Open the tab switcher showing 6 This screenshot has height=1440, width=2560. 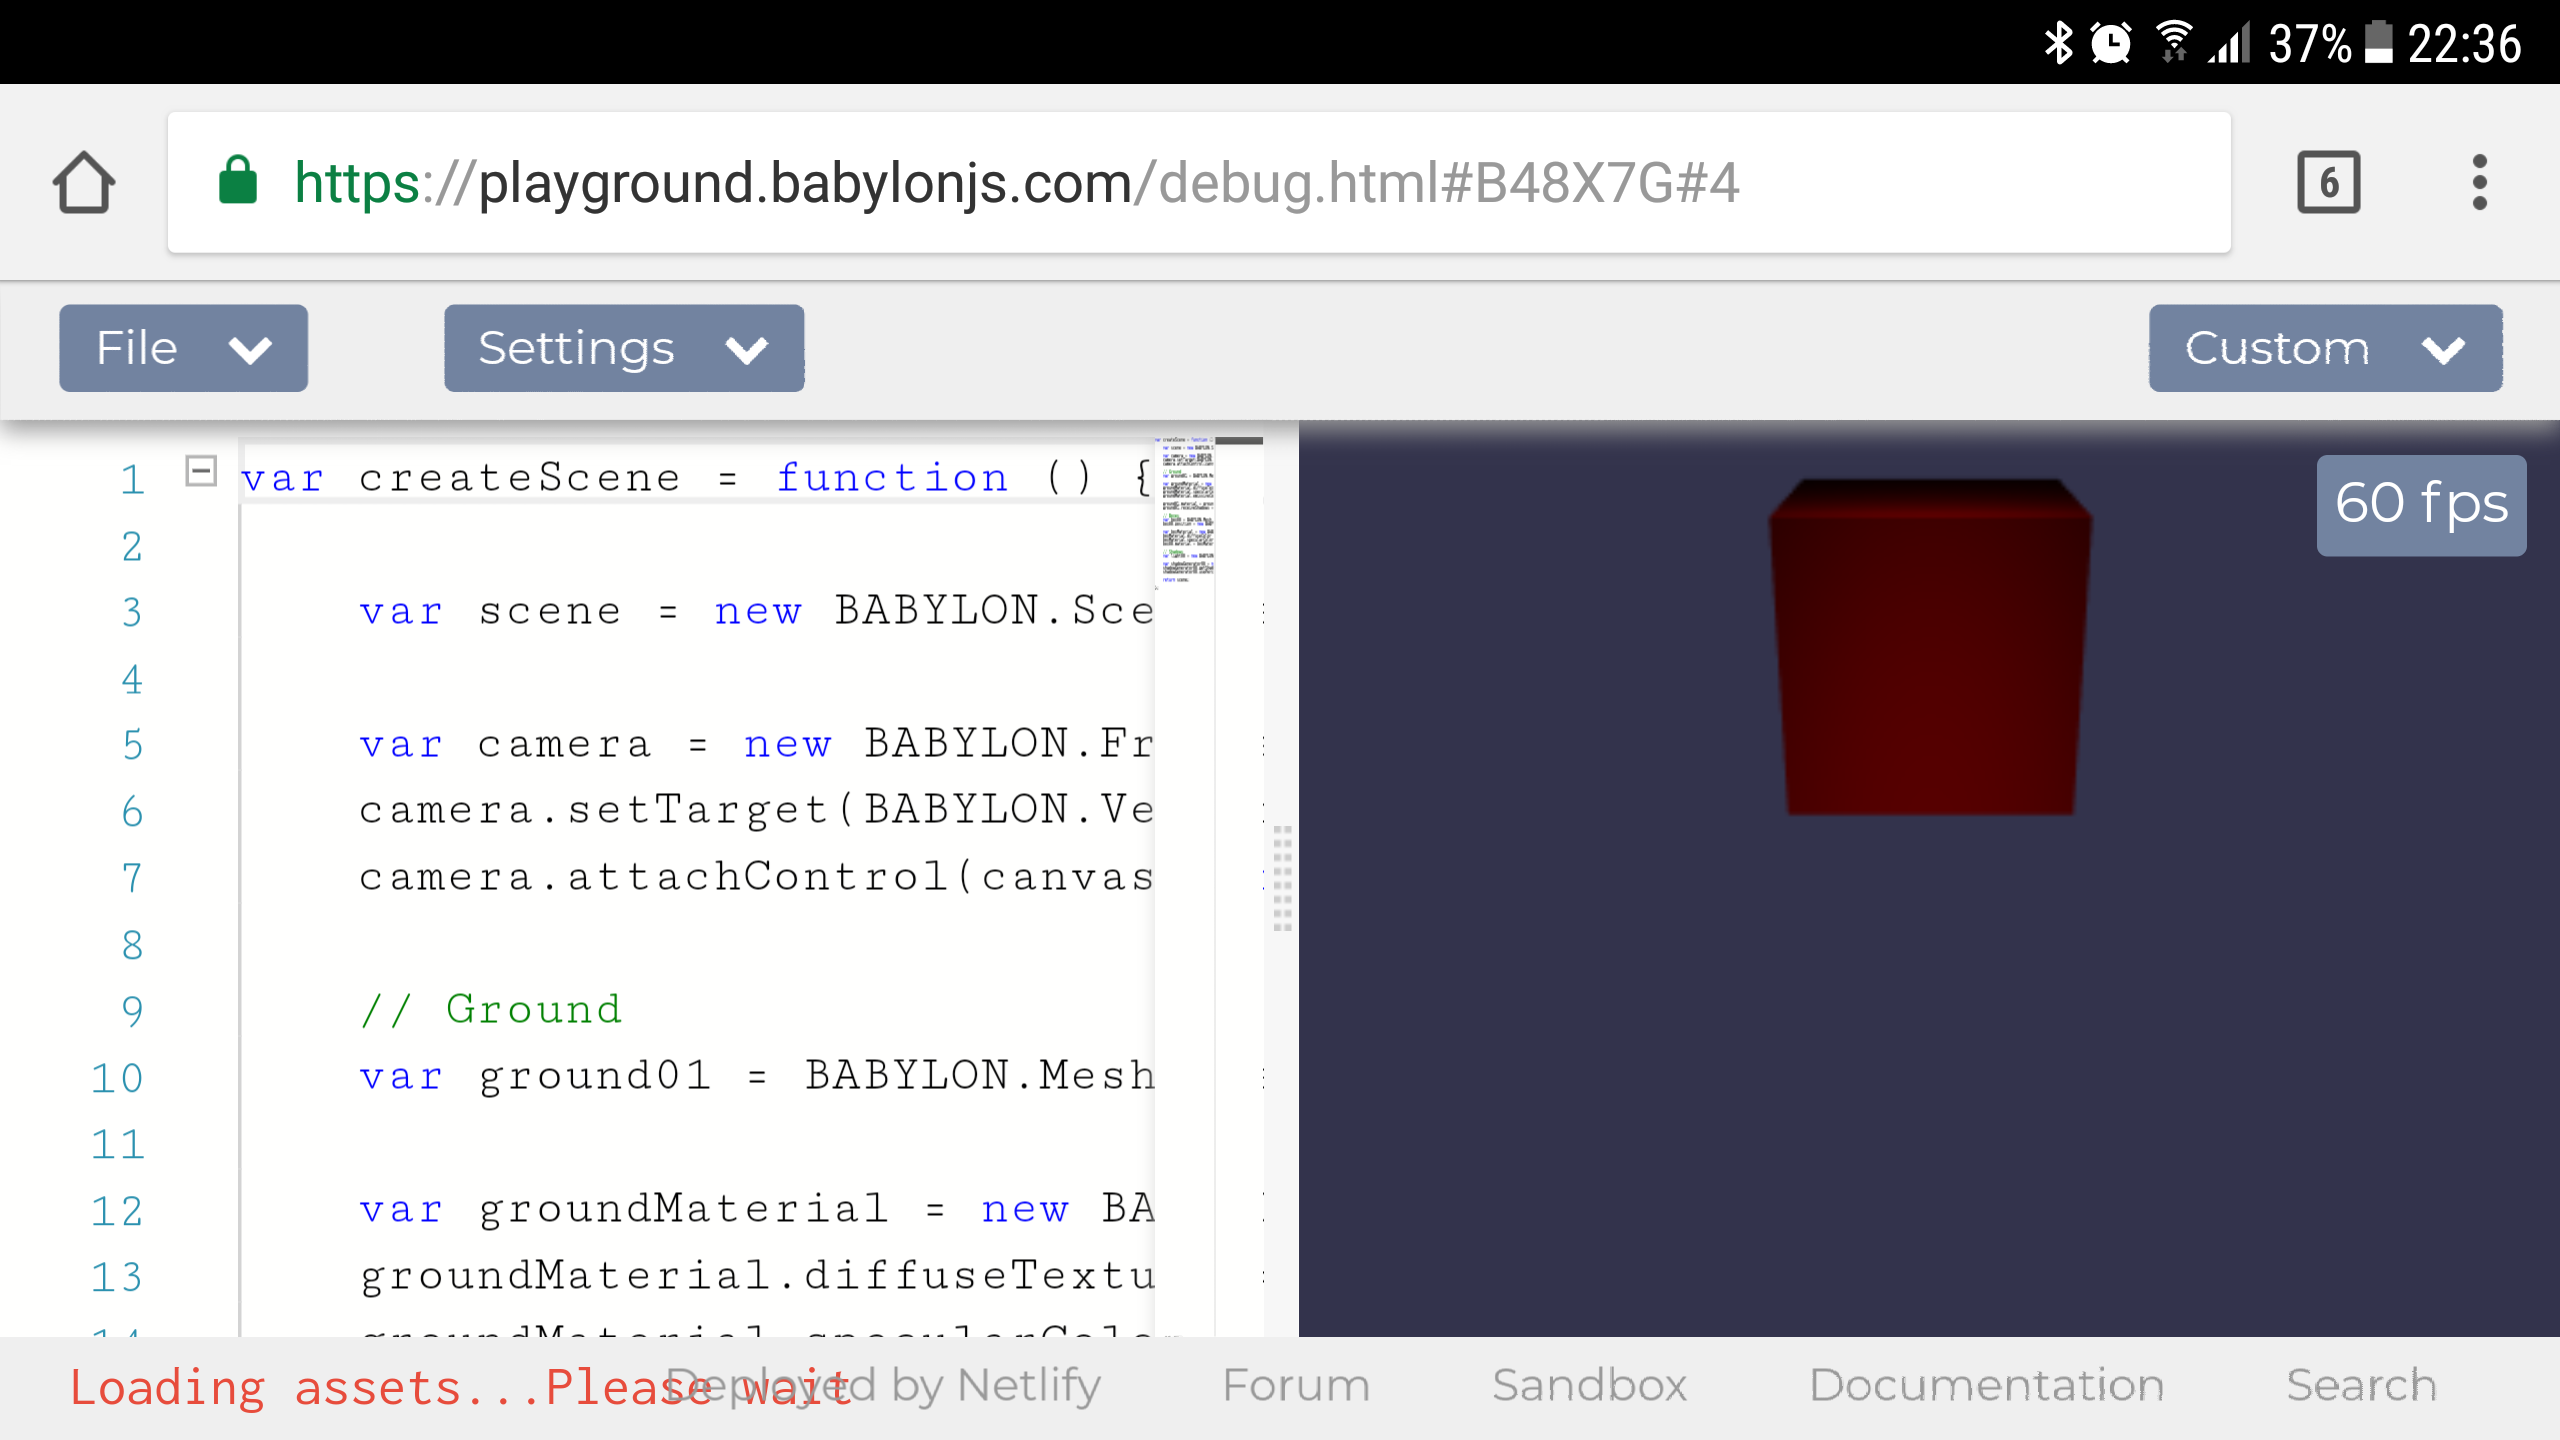2328,183
